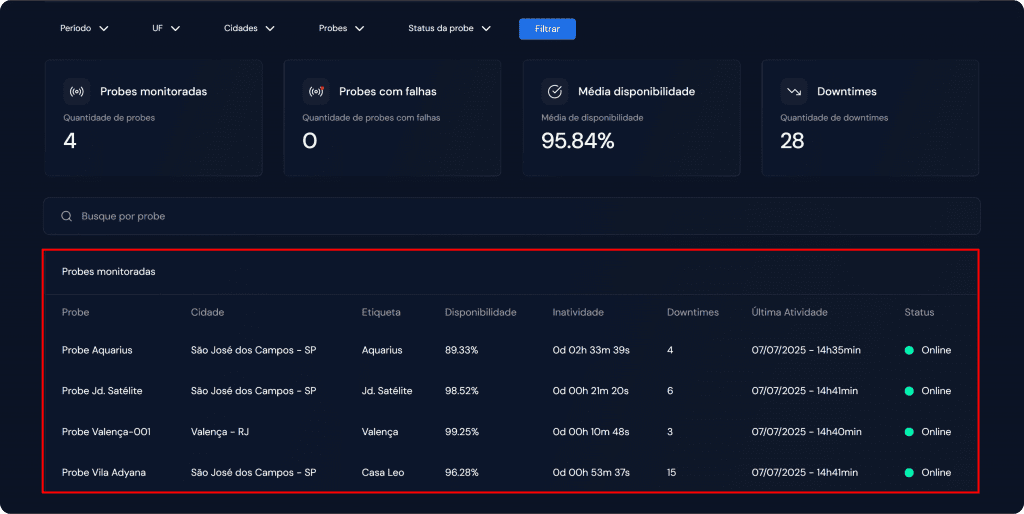Click the Downtimes trending-down icon

click(x=793, y=91)
